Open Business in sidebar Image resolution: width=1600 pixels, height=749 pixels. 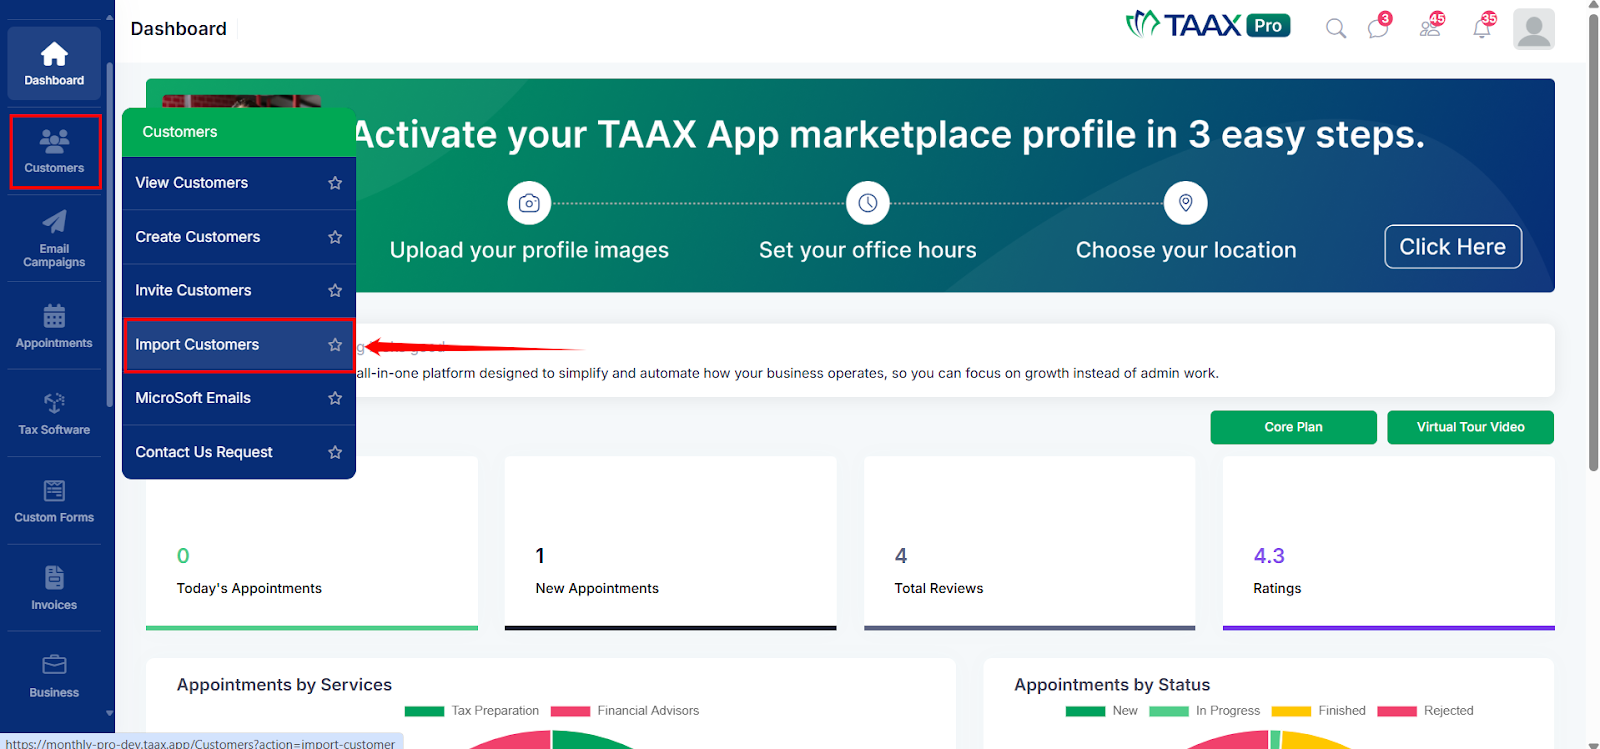click(x=54, y=676)
